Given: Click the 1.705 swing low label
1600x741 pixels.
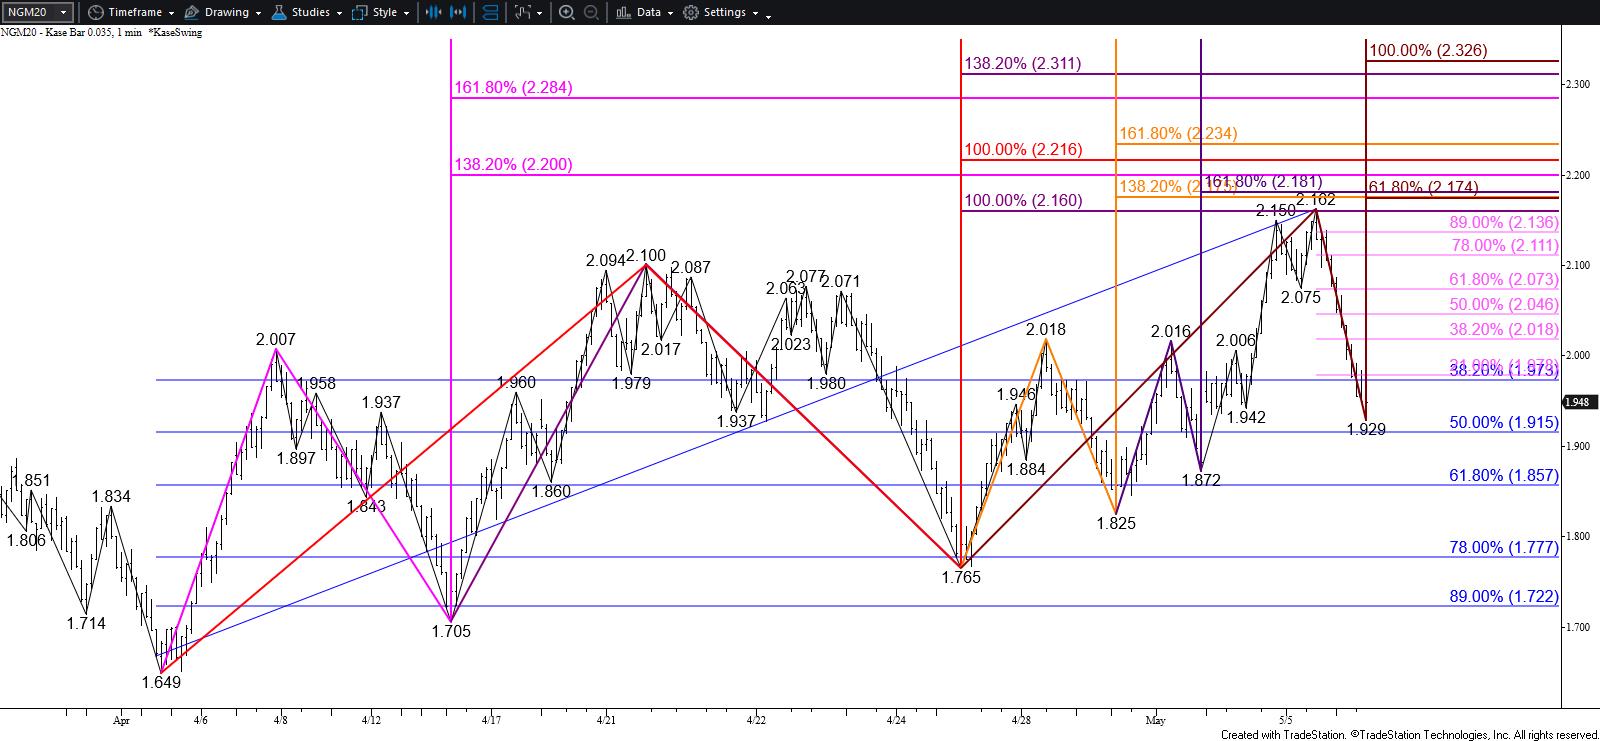Looking at the screenshot, I should pyautogui.click(x=451, y=632).
